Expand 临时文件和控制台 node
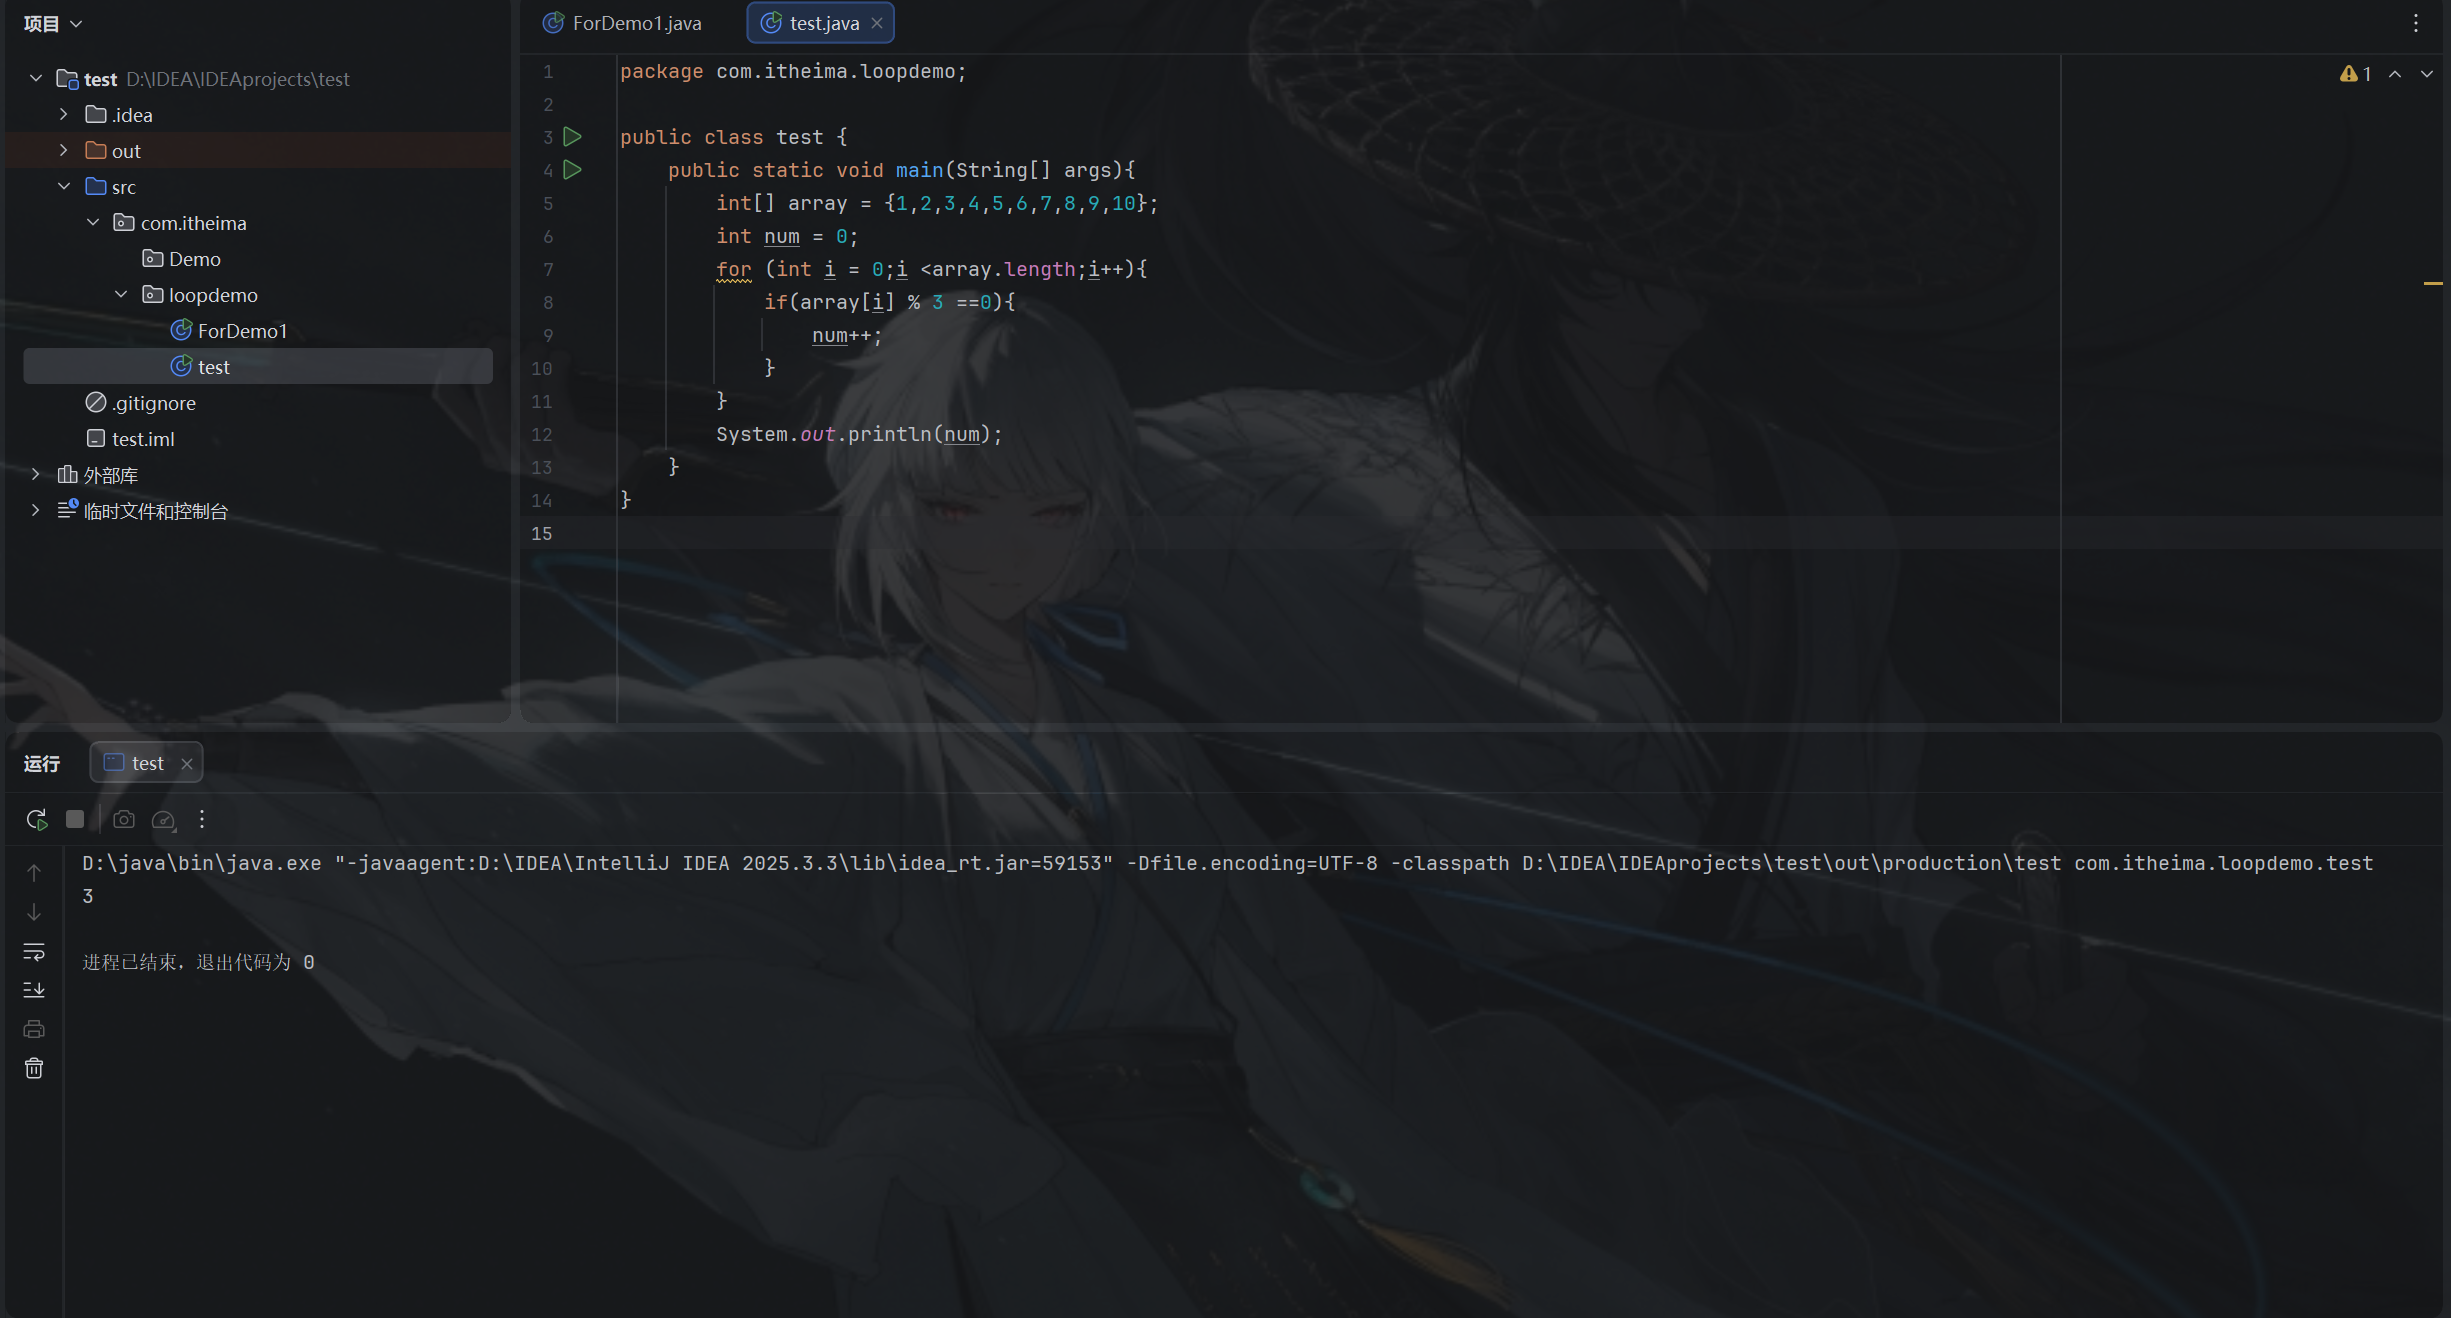Image resolution: width=2451 pixels, height=1318 pixels. [x=36, y=510]
